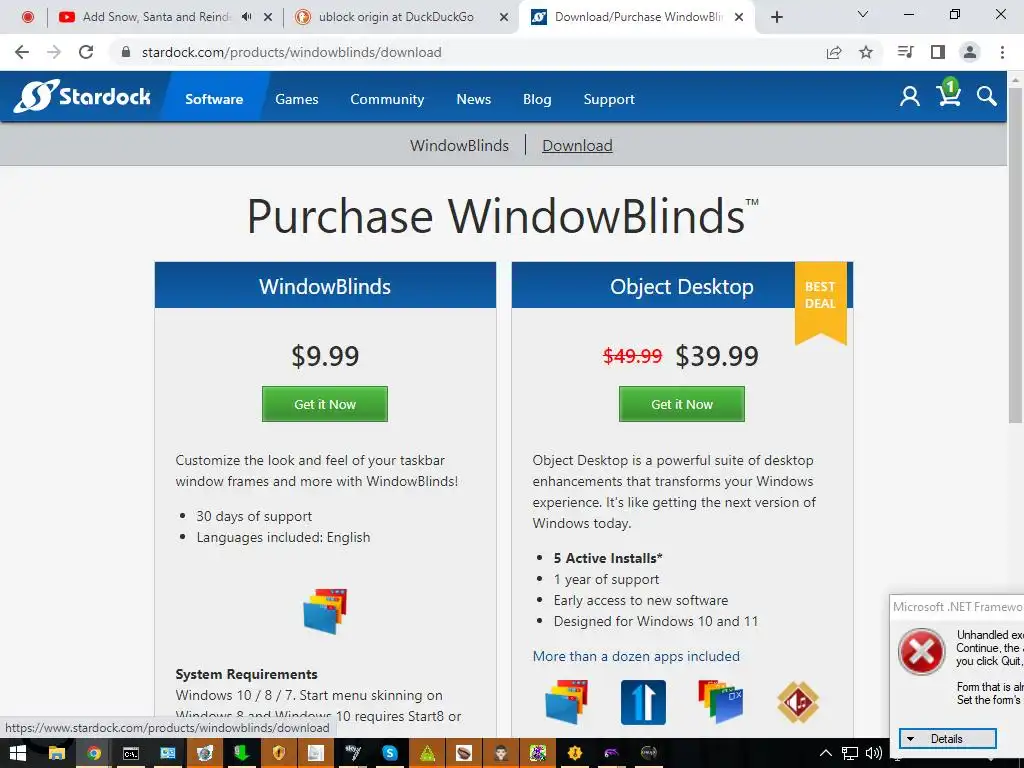Open the shopping cart with one item
The height and width of the screenshot is (768, 1024).
point(949,93)
